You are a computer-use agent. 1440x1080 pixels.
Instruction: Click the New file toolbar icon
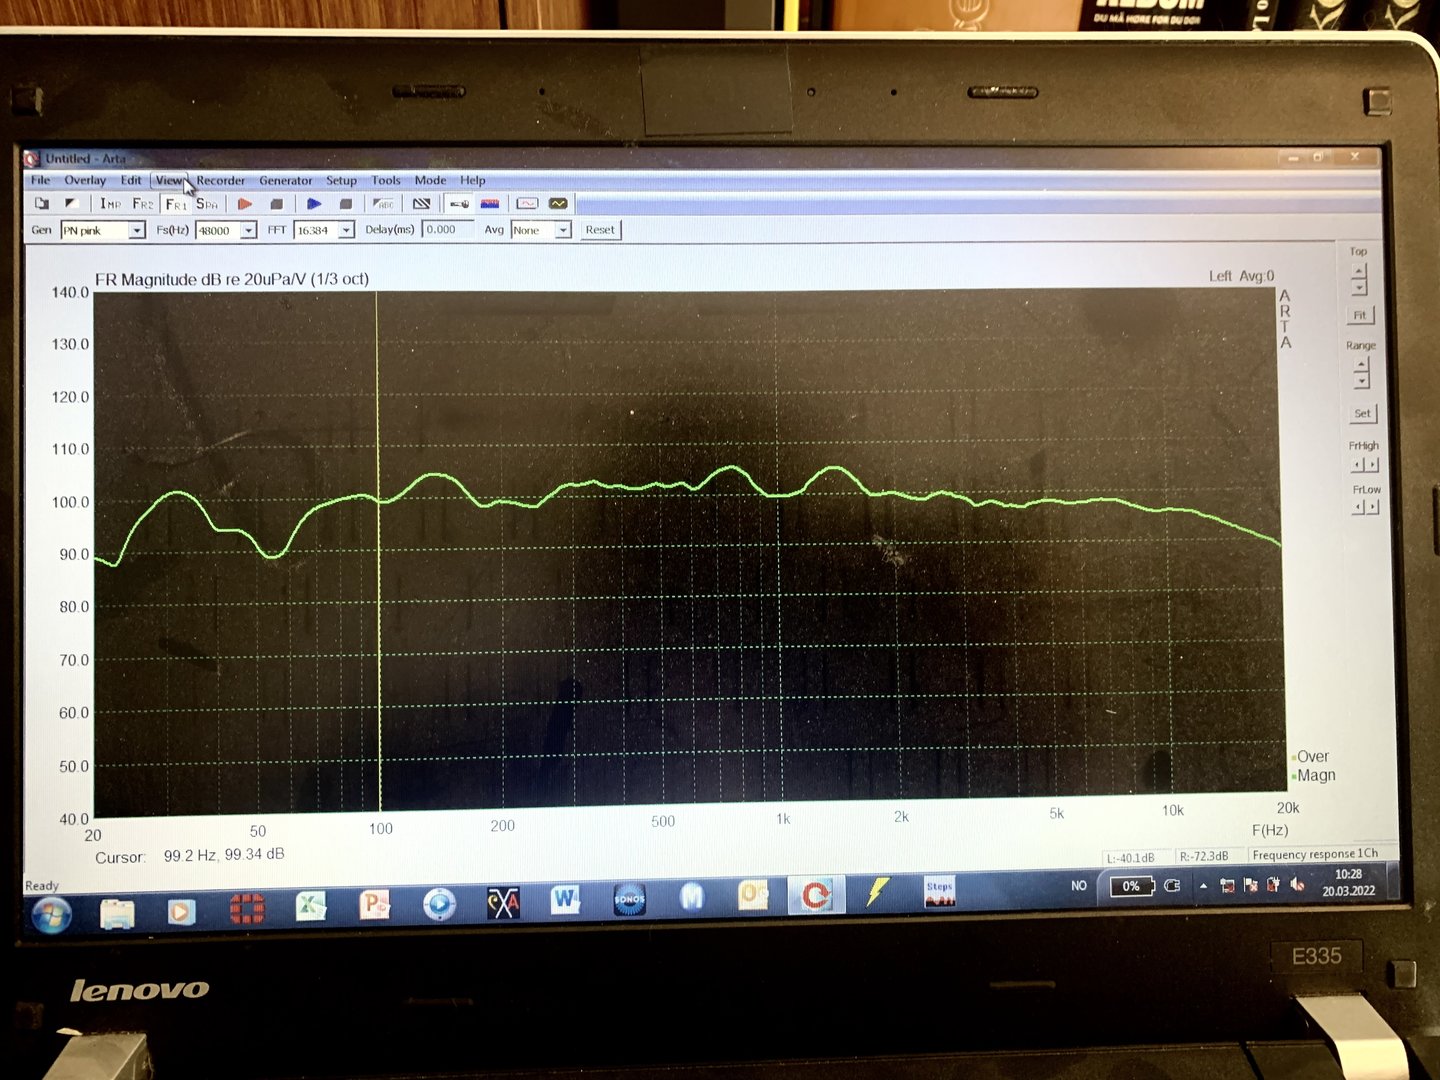tap(42, 203)
